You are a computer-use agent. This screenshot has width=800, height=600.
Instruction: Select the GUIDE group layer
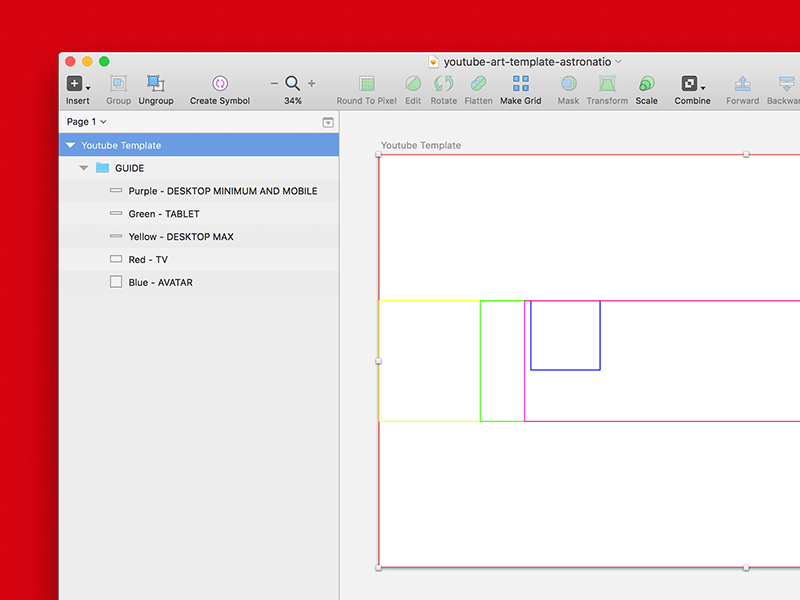[199, 168]
